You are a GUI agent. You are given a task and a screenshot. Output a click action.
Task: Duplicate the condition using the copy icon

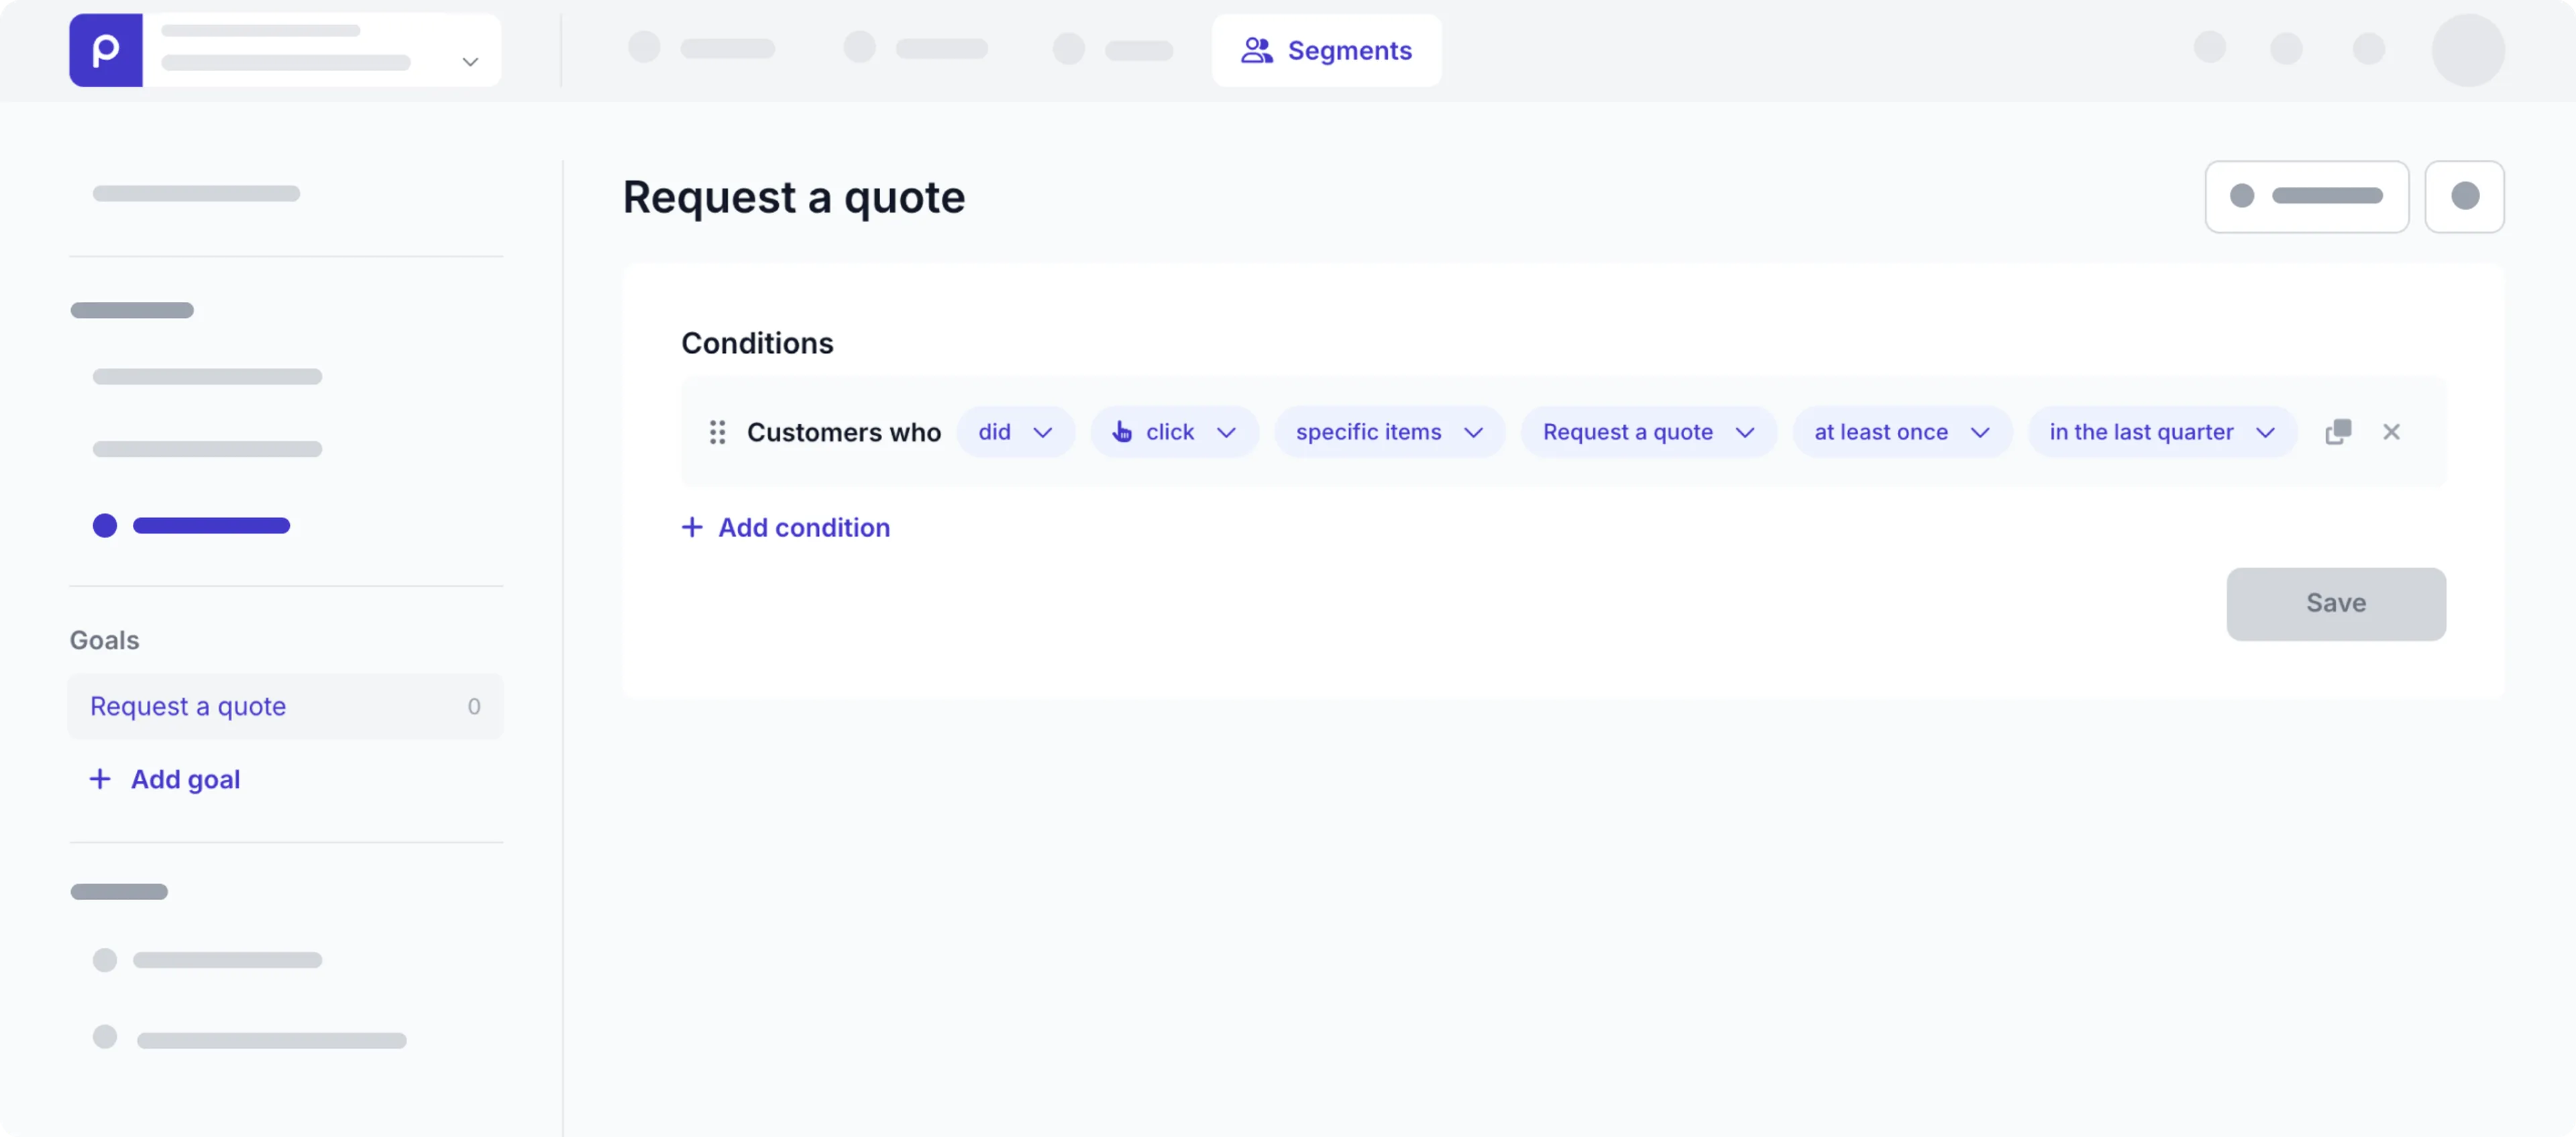click(2339, 431)
